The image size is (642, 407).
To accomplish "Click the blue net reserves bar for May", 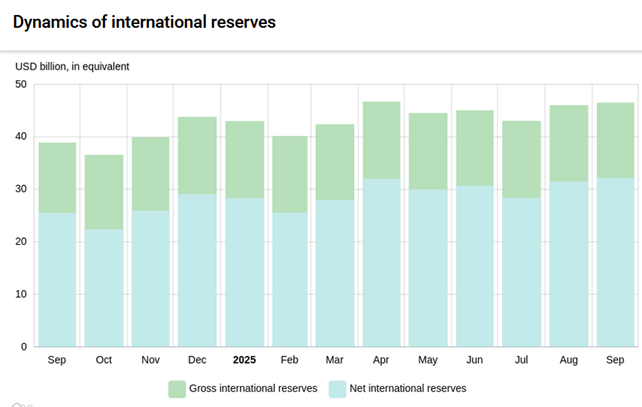I will (x=428, y=268).
